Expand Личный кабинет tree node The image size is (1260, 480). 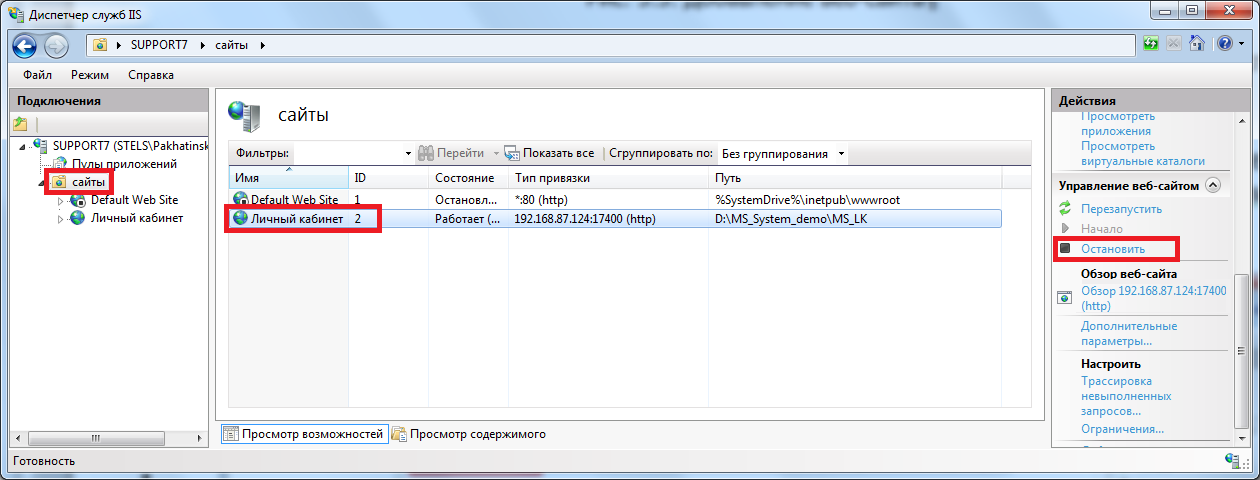(60, 219)
